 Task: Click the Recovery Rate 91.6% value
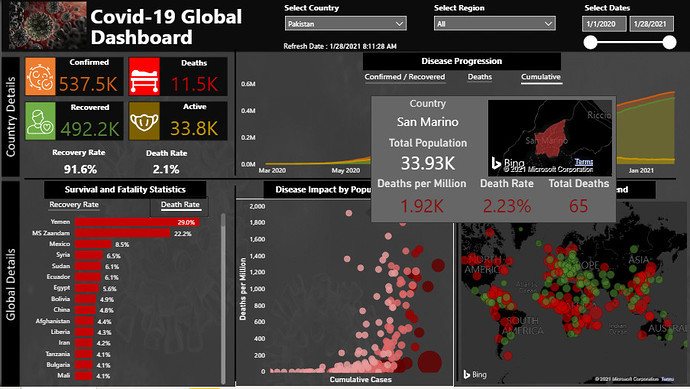tap(80, 169)
